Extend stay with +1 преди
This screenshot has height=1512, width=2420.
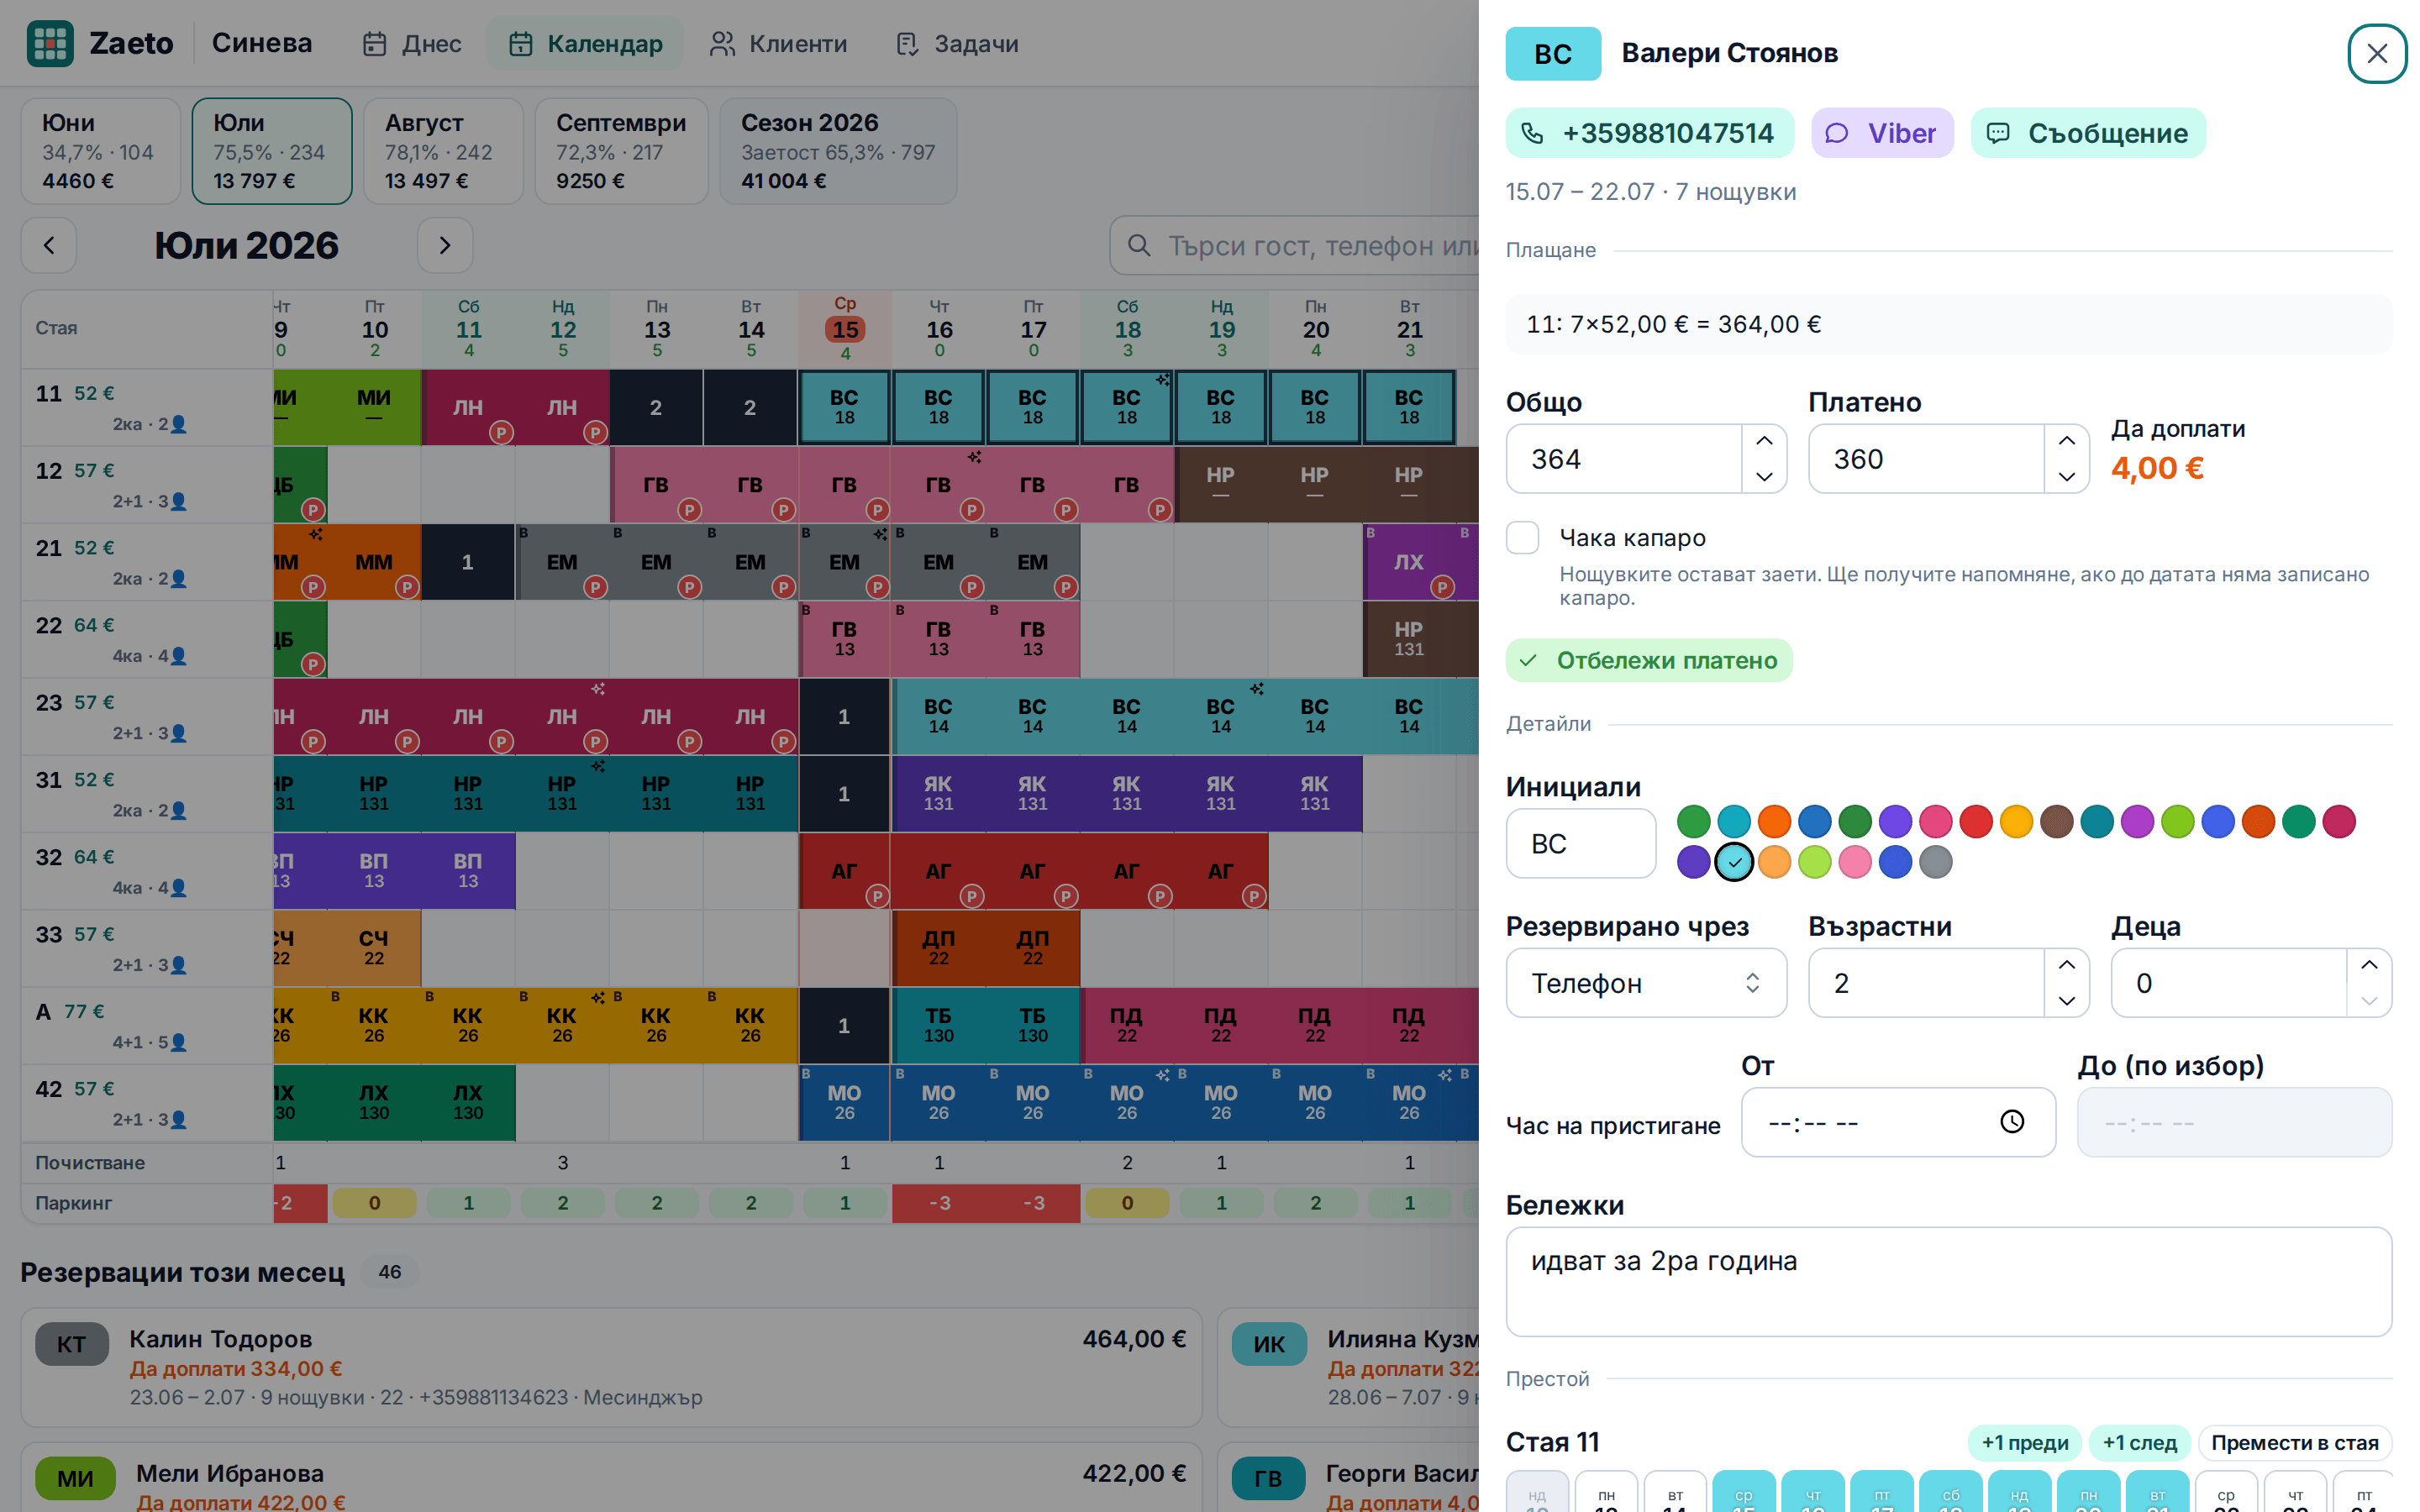2025,1443
